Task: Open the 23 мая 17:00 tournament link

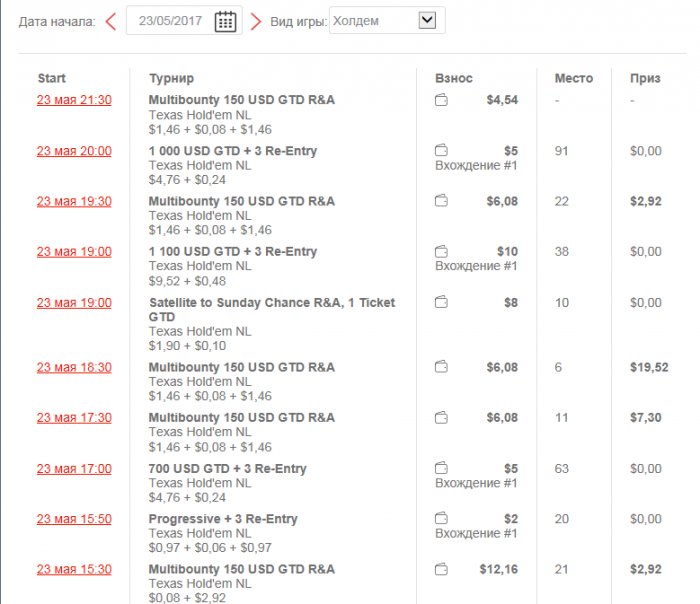Action: 74,468
